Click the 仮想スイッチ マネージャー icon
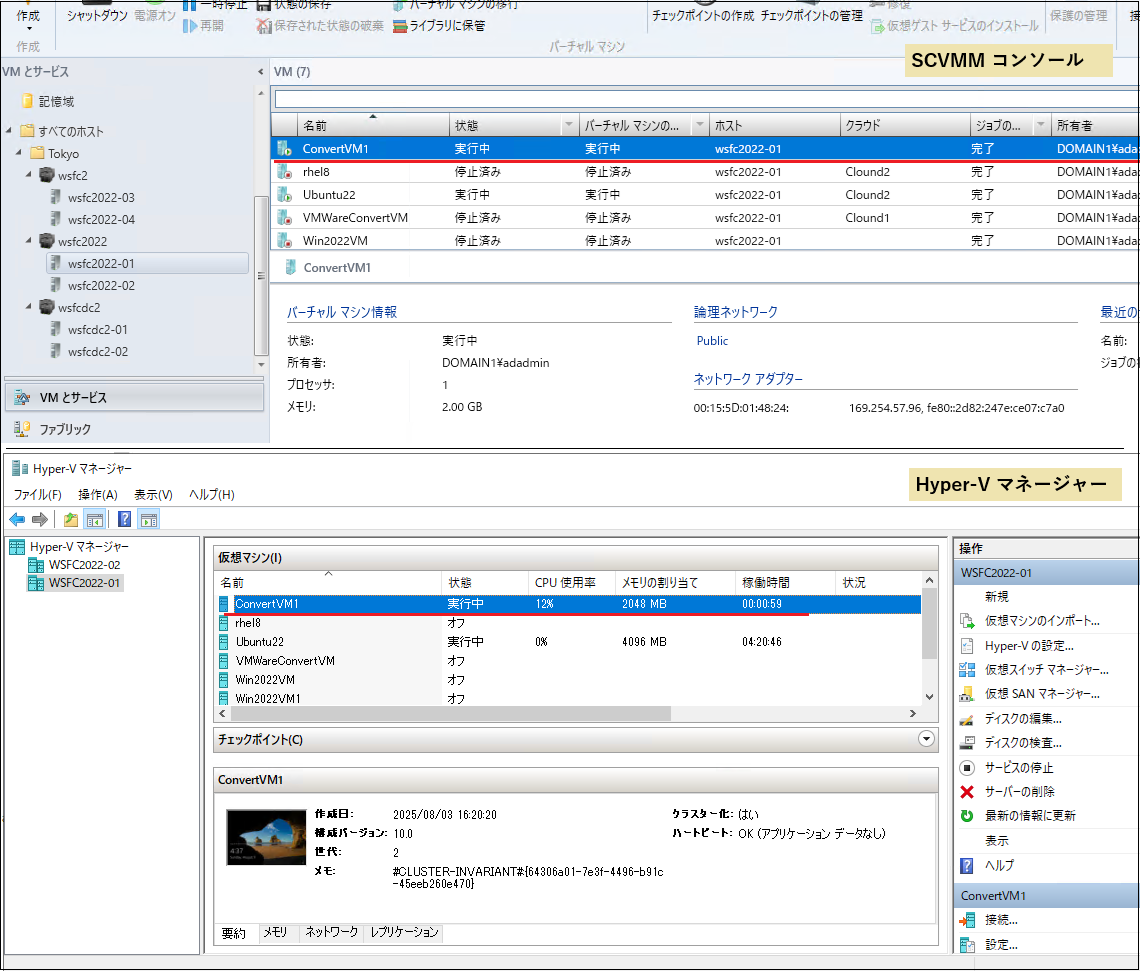The width and height of the screenshot is (1140, 971). (967, 669)
